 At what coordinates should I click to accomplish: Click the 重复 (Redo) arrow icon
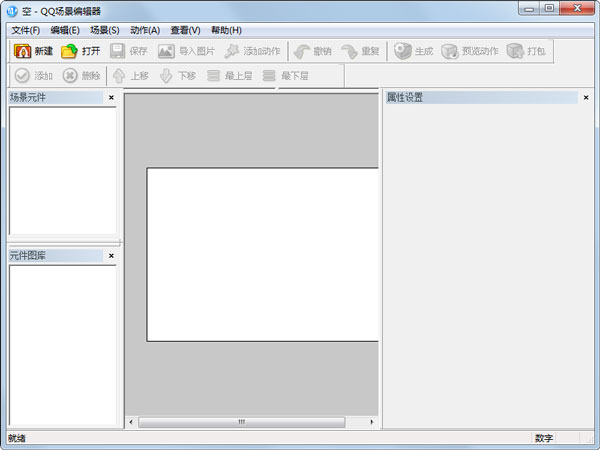[x=349, y=51]
